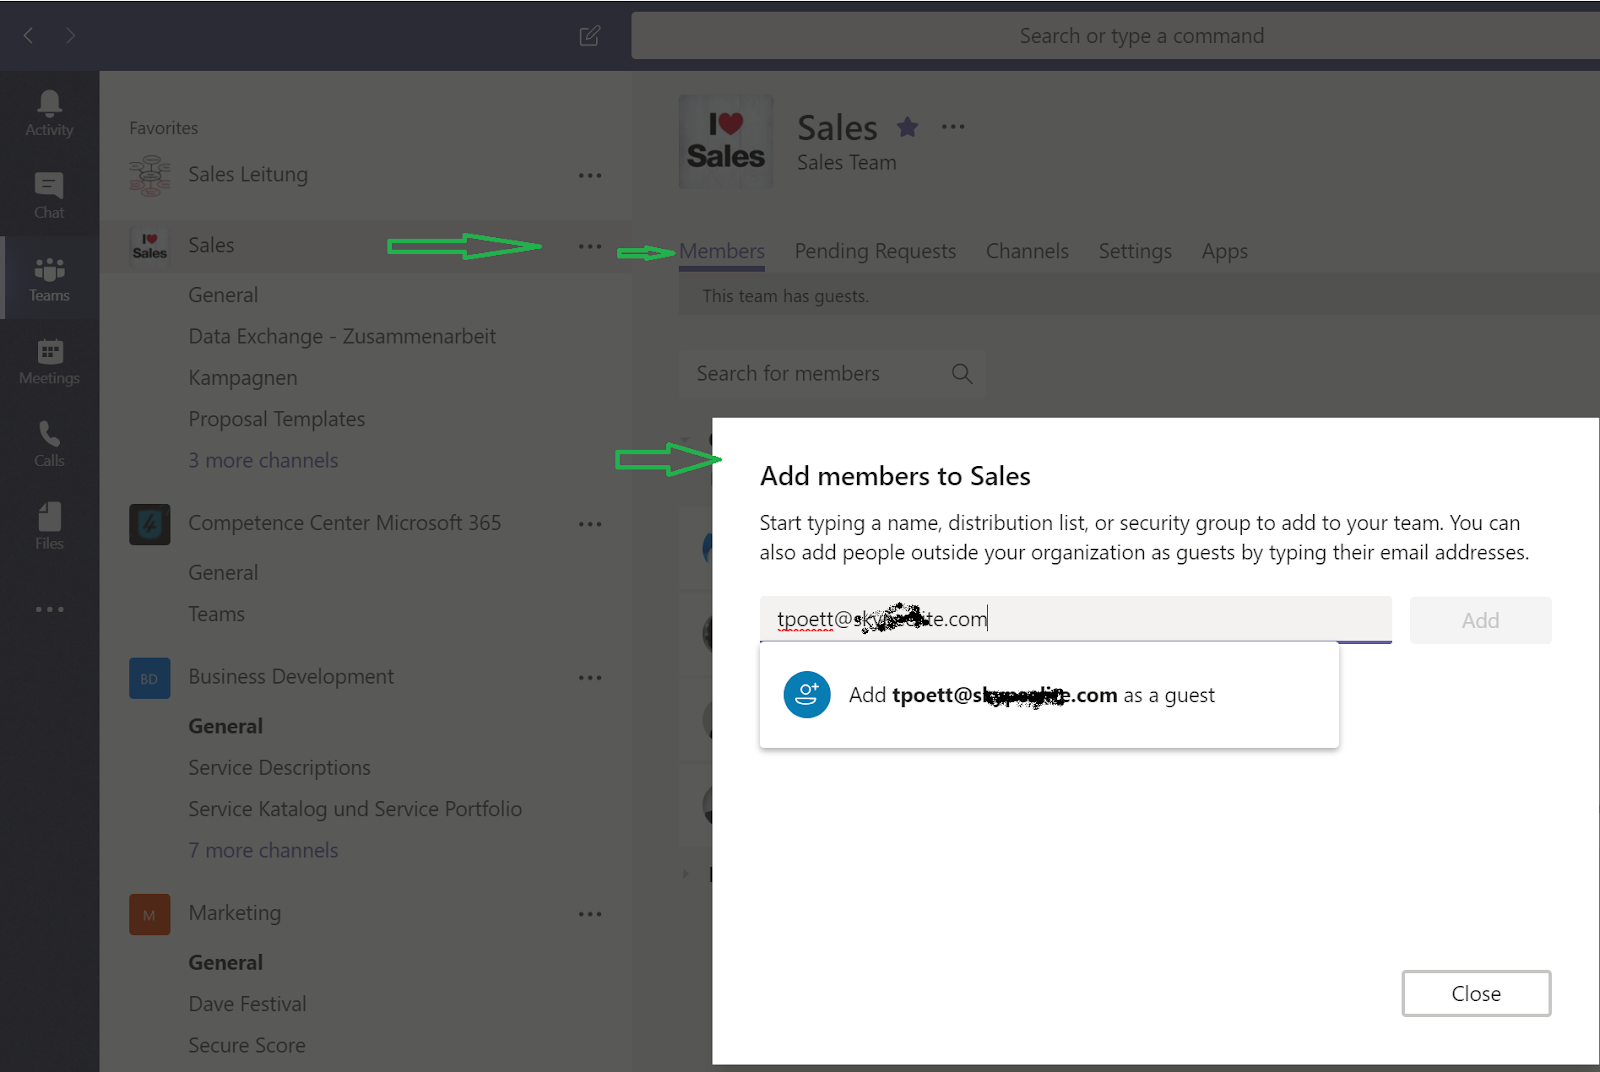Close the Add members dialog
Viewport: 1600px width, 1072px height.
coord(1476,993)
